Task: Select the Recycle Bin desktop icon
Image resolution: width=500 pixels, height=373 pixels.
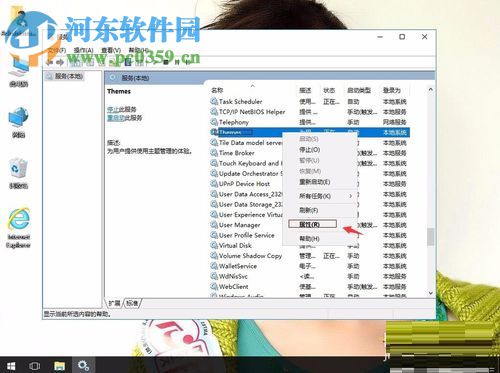Action: pos(19,174)
